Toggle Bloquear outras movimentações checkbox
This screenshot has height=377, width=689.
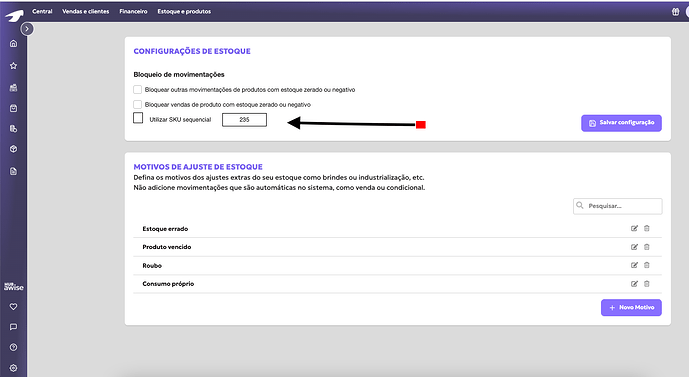click(x=138, y=90)
